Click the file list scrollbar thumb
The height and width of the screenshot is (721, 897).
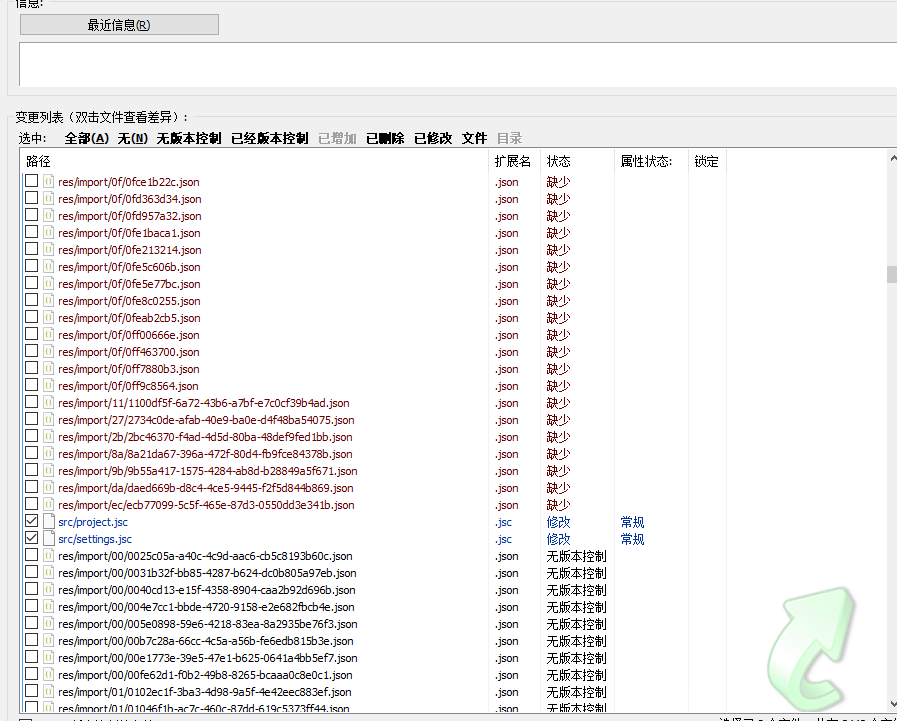click(x=892, y=274)
